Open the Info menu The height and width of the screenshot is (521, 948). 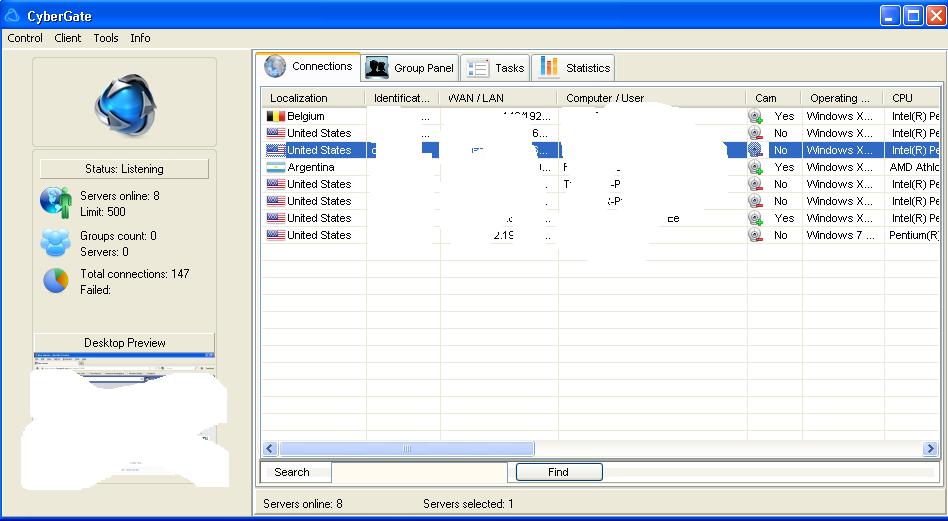pyautogui.click(x=140, y=38)
